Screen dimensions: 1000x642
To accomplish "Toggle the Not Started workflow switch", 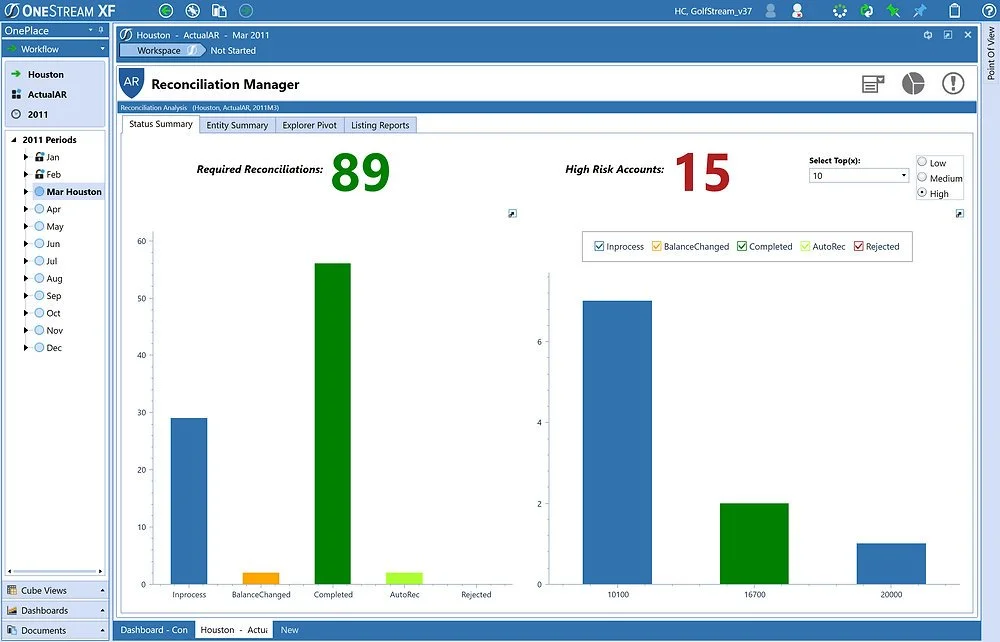I will coord(190,50).
